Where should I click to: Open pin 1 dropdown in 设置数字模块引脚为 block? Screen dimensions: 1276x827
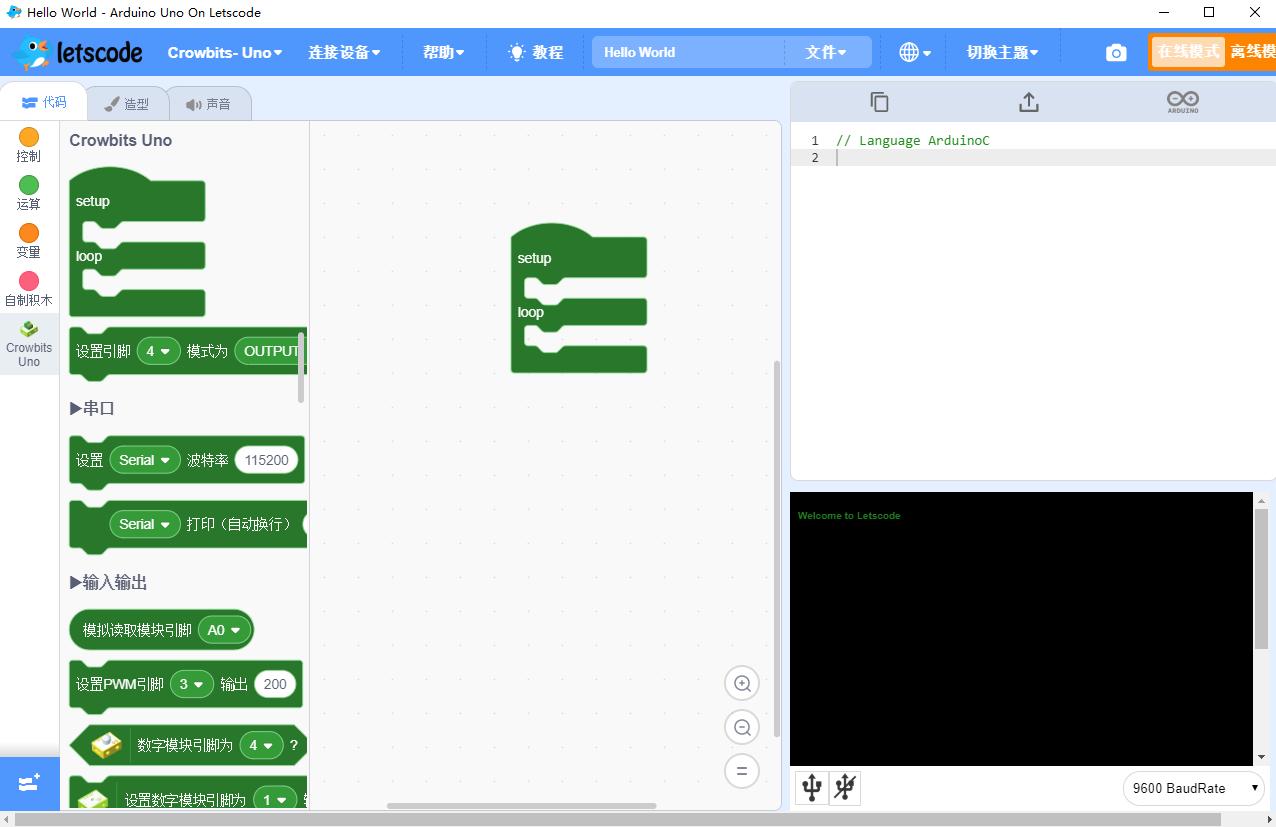(274, 800)
